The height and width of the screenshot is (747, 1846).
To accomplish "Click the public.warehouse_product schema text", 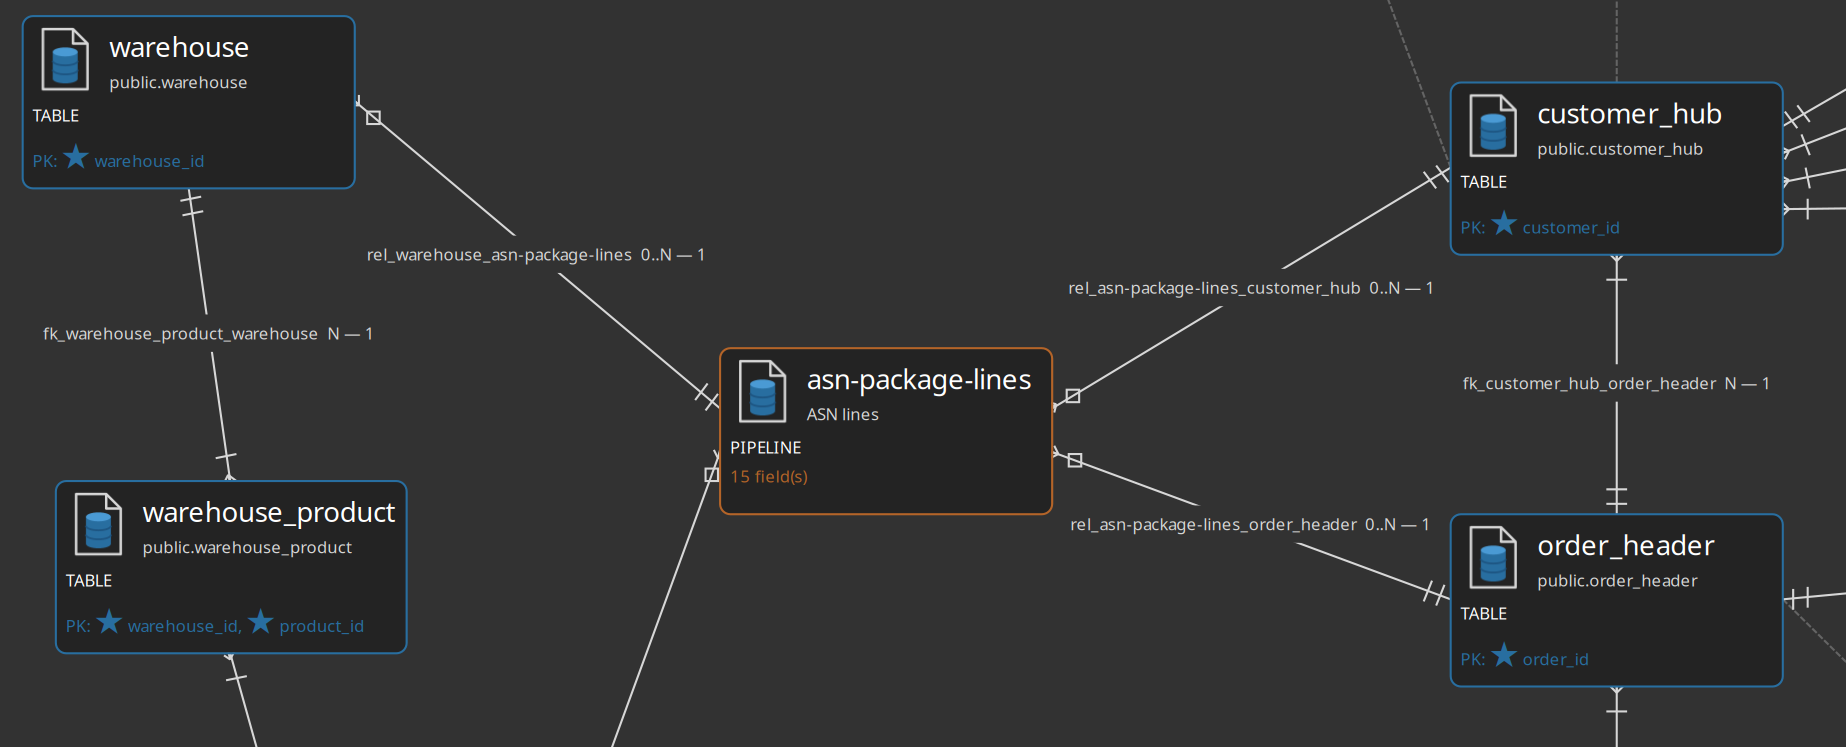I will [x=247, y=548].
